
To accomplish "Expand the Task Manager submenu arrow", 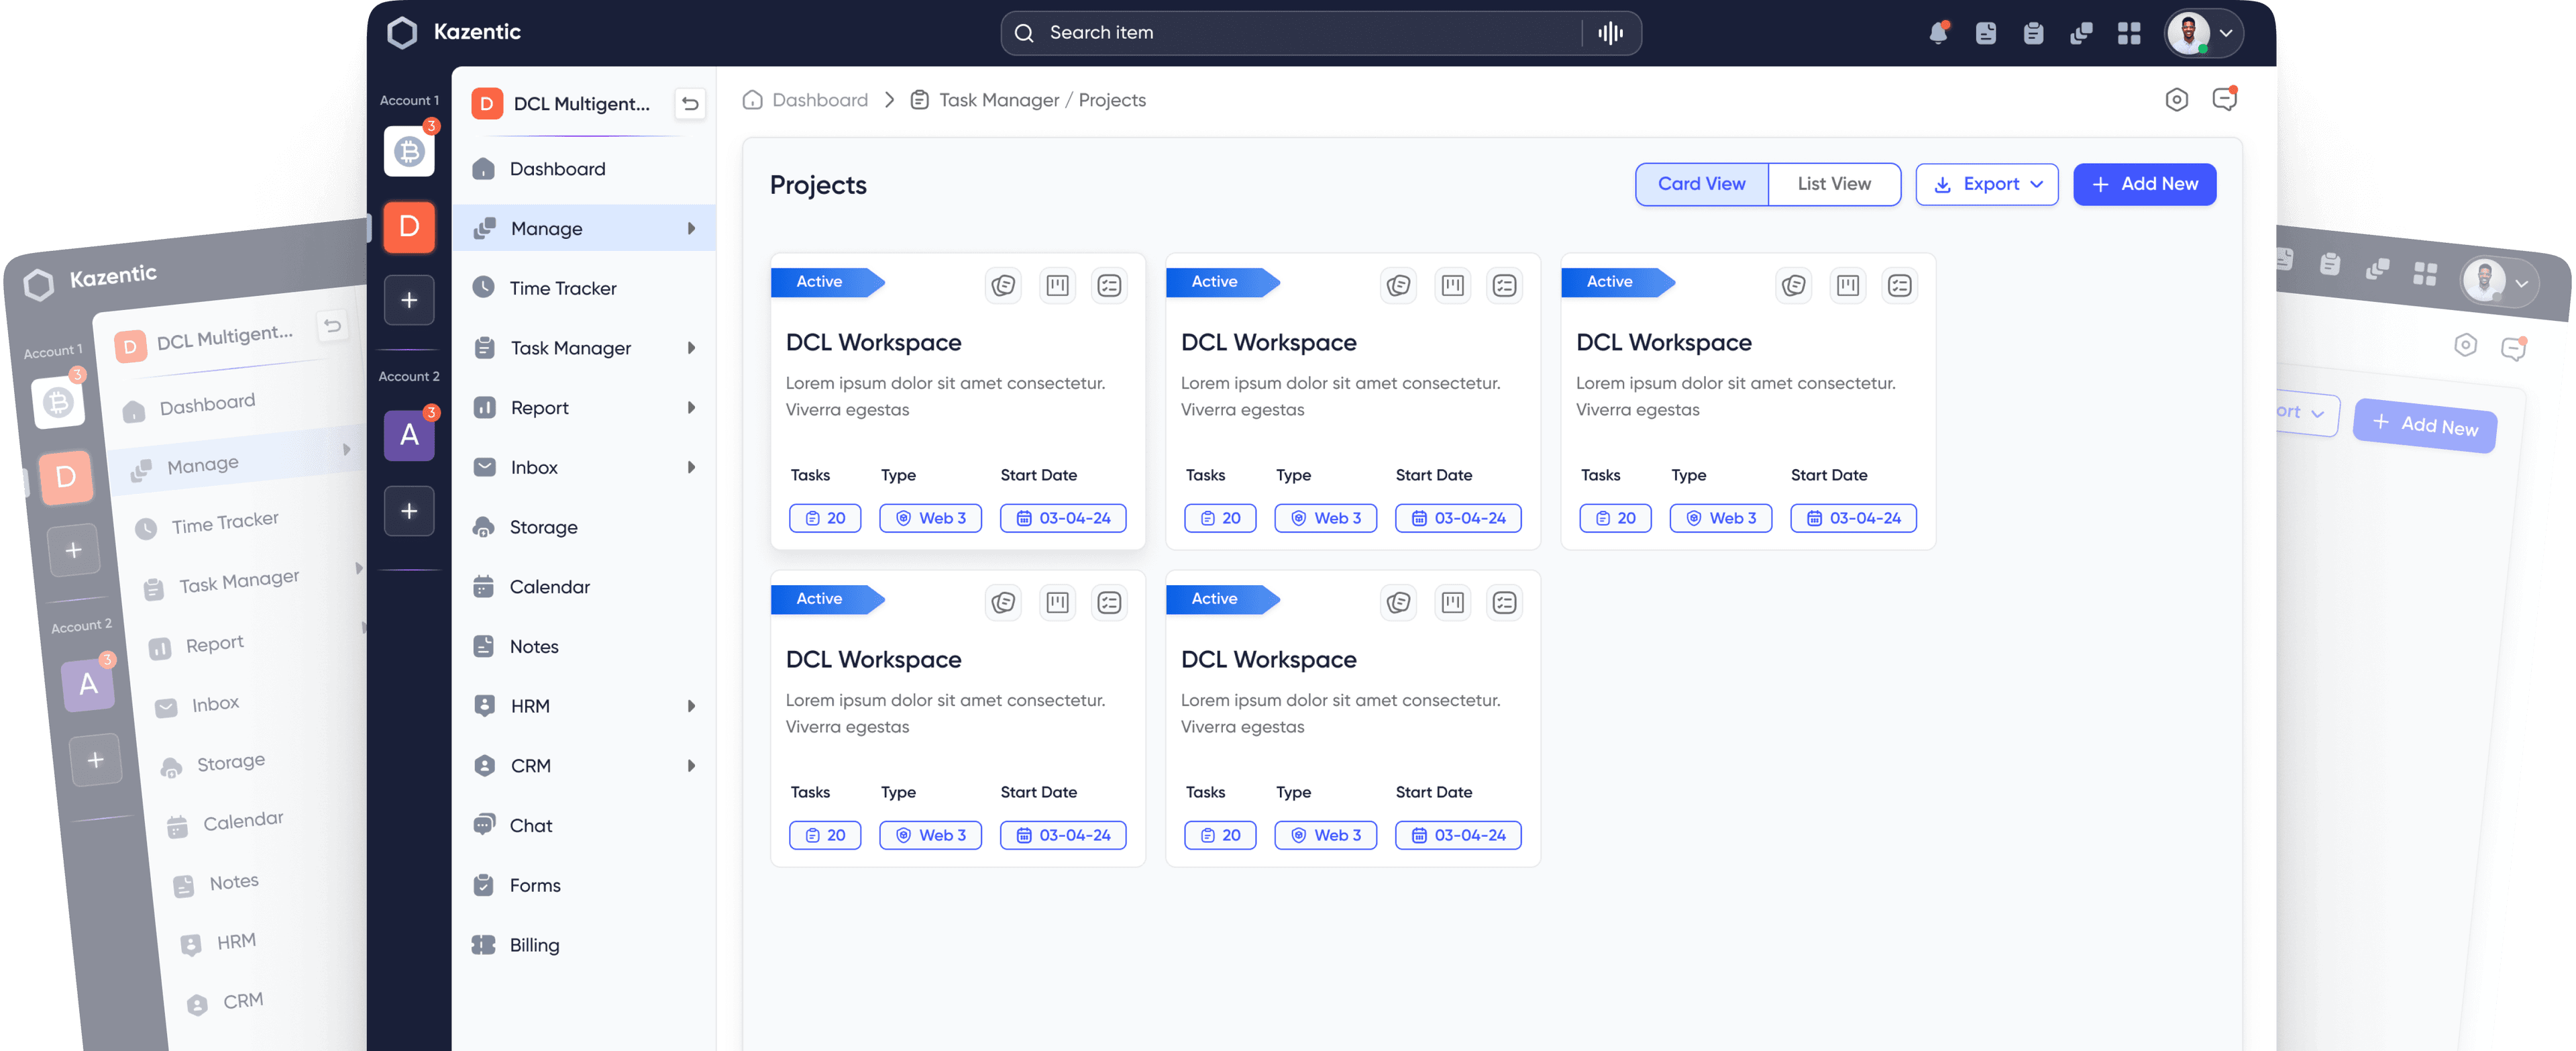I will pyautogui.click(x=691, y=348).
